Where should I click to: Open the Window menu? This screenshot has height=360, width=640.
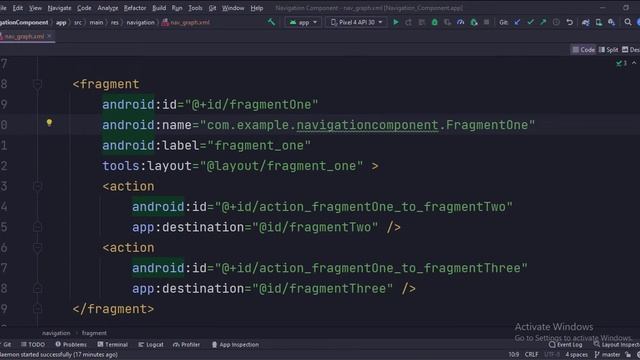[x=233, y=8]
